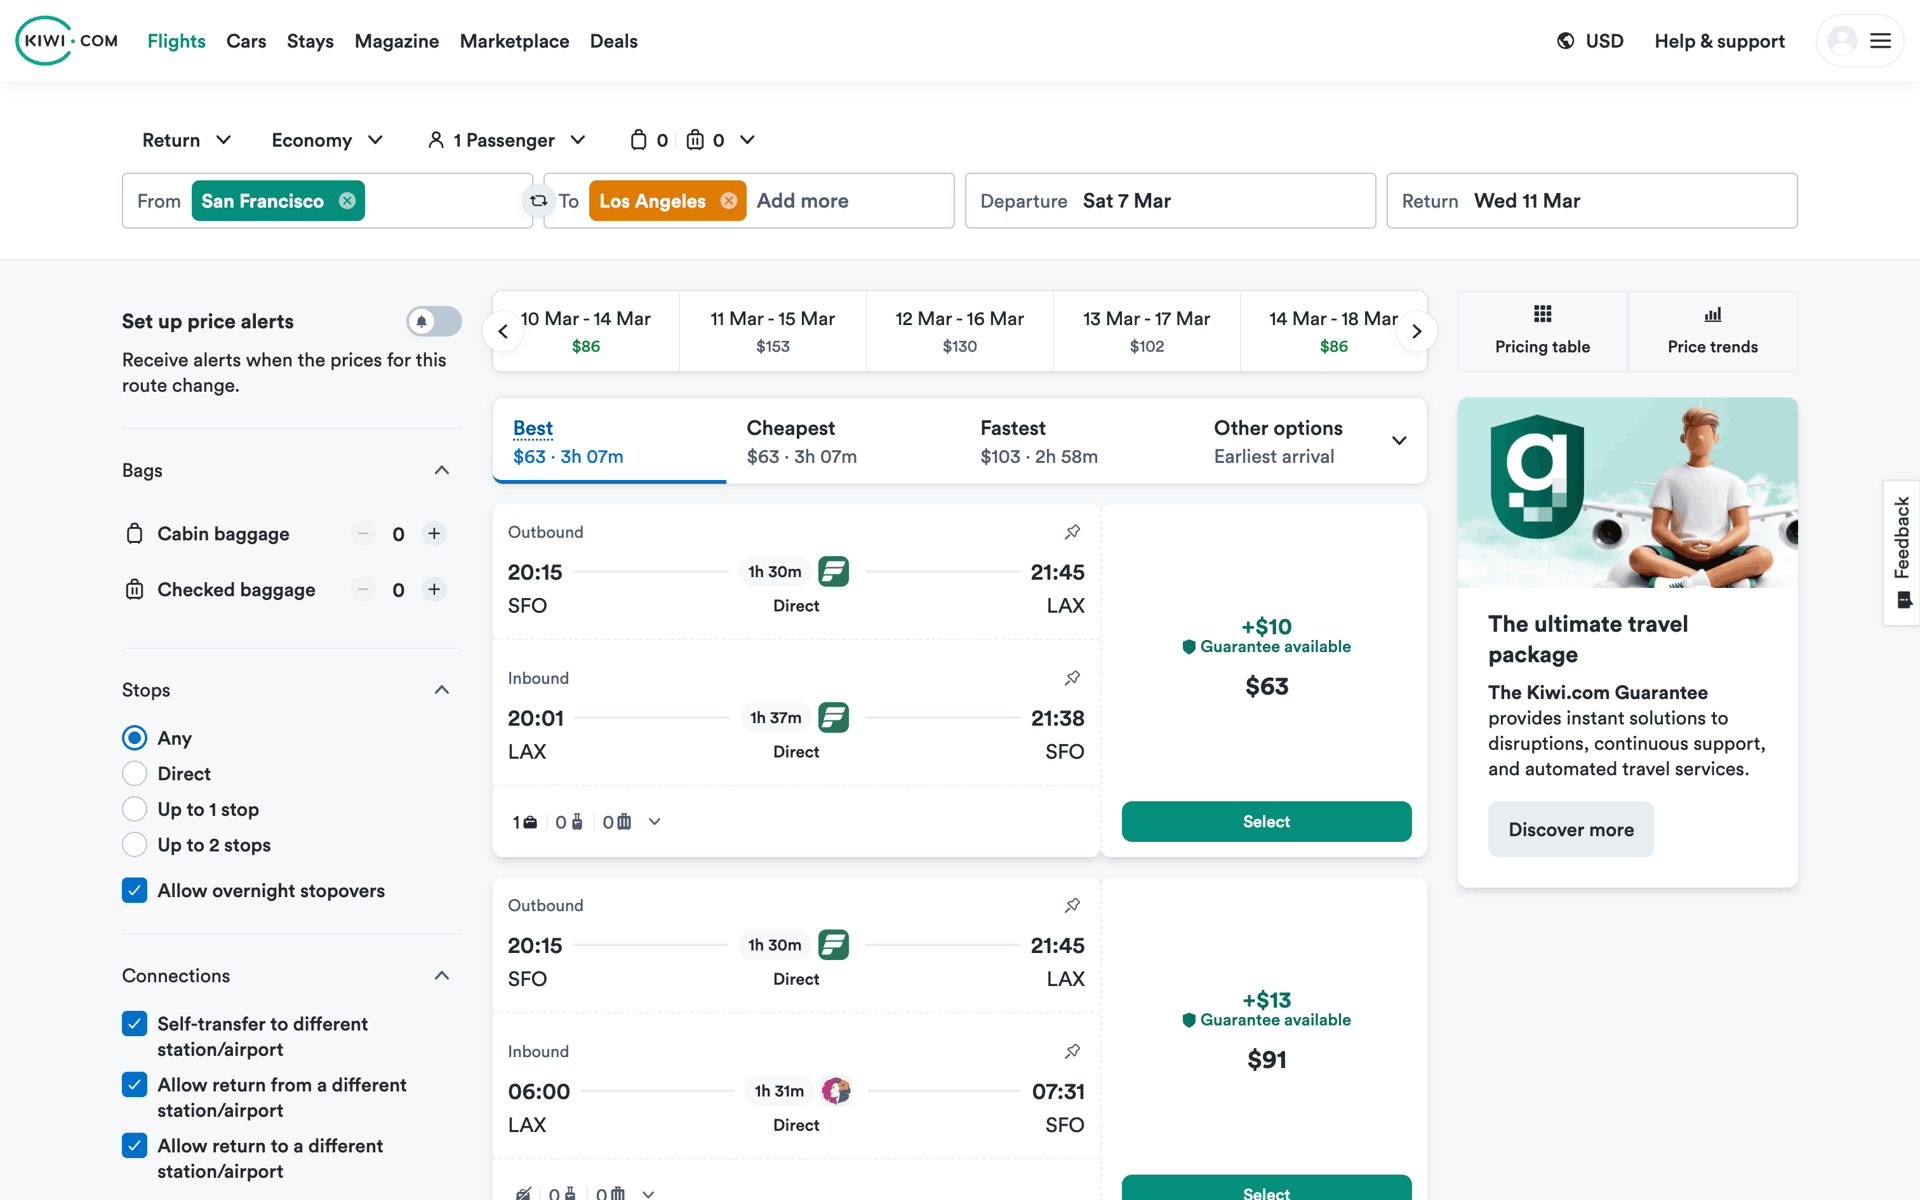The image size is (1920, 1200).
Task: Go to the Stays section
Action: 310,41
